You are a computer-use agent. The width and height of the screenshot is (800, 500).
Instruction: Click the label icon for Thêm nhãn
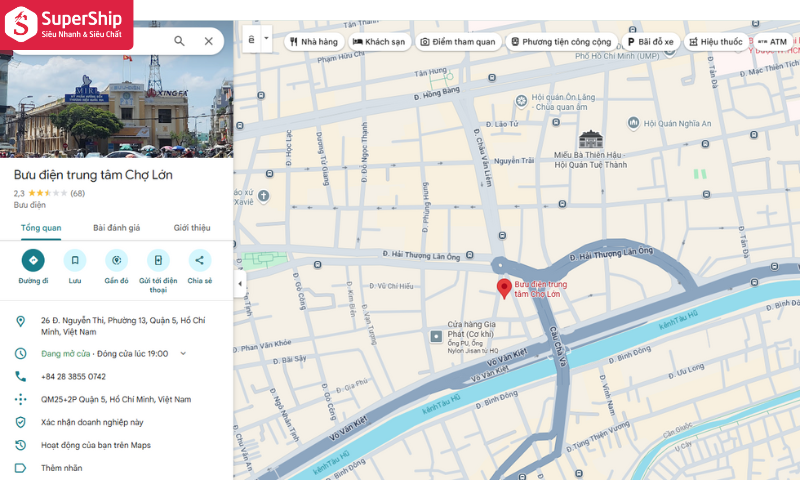[20, 468]
